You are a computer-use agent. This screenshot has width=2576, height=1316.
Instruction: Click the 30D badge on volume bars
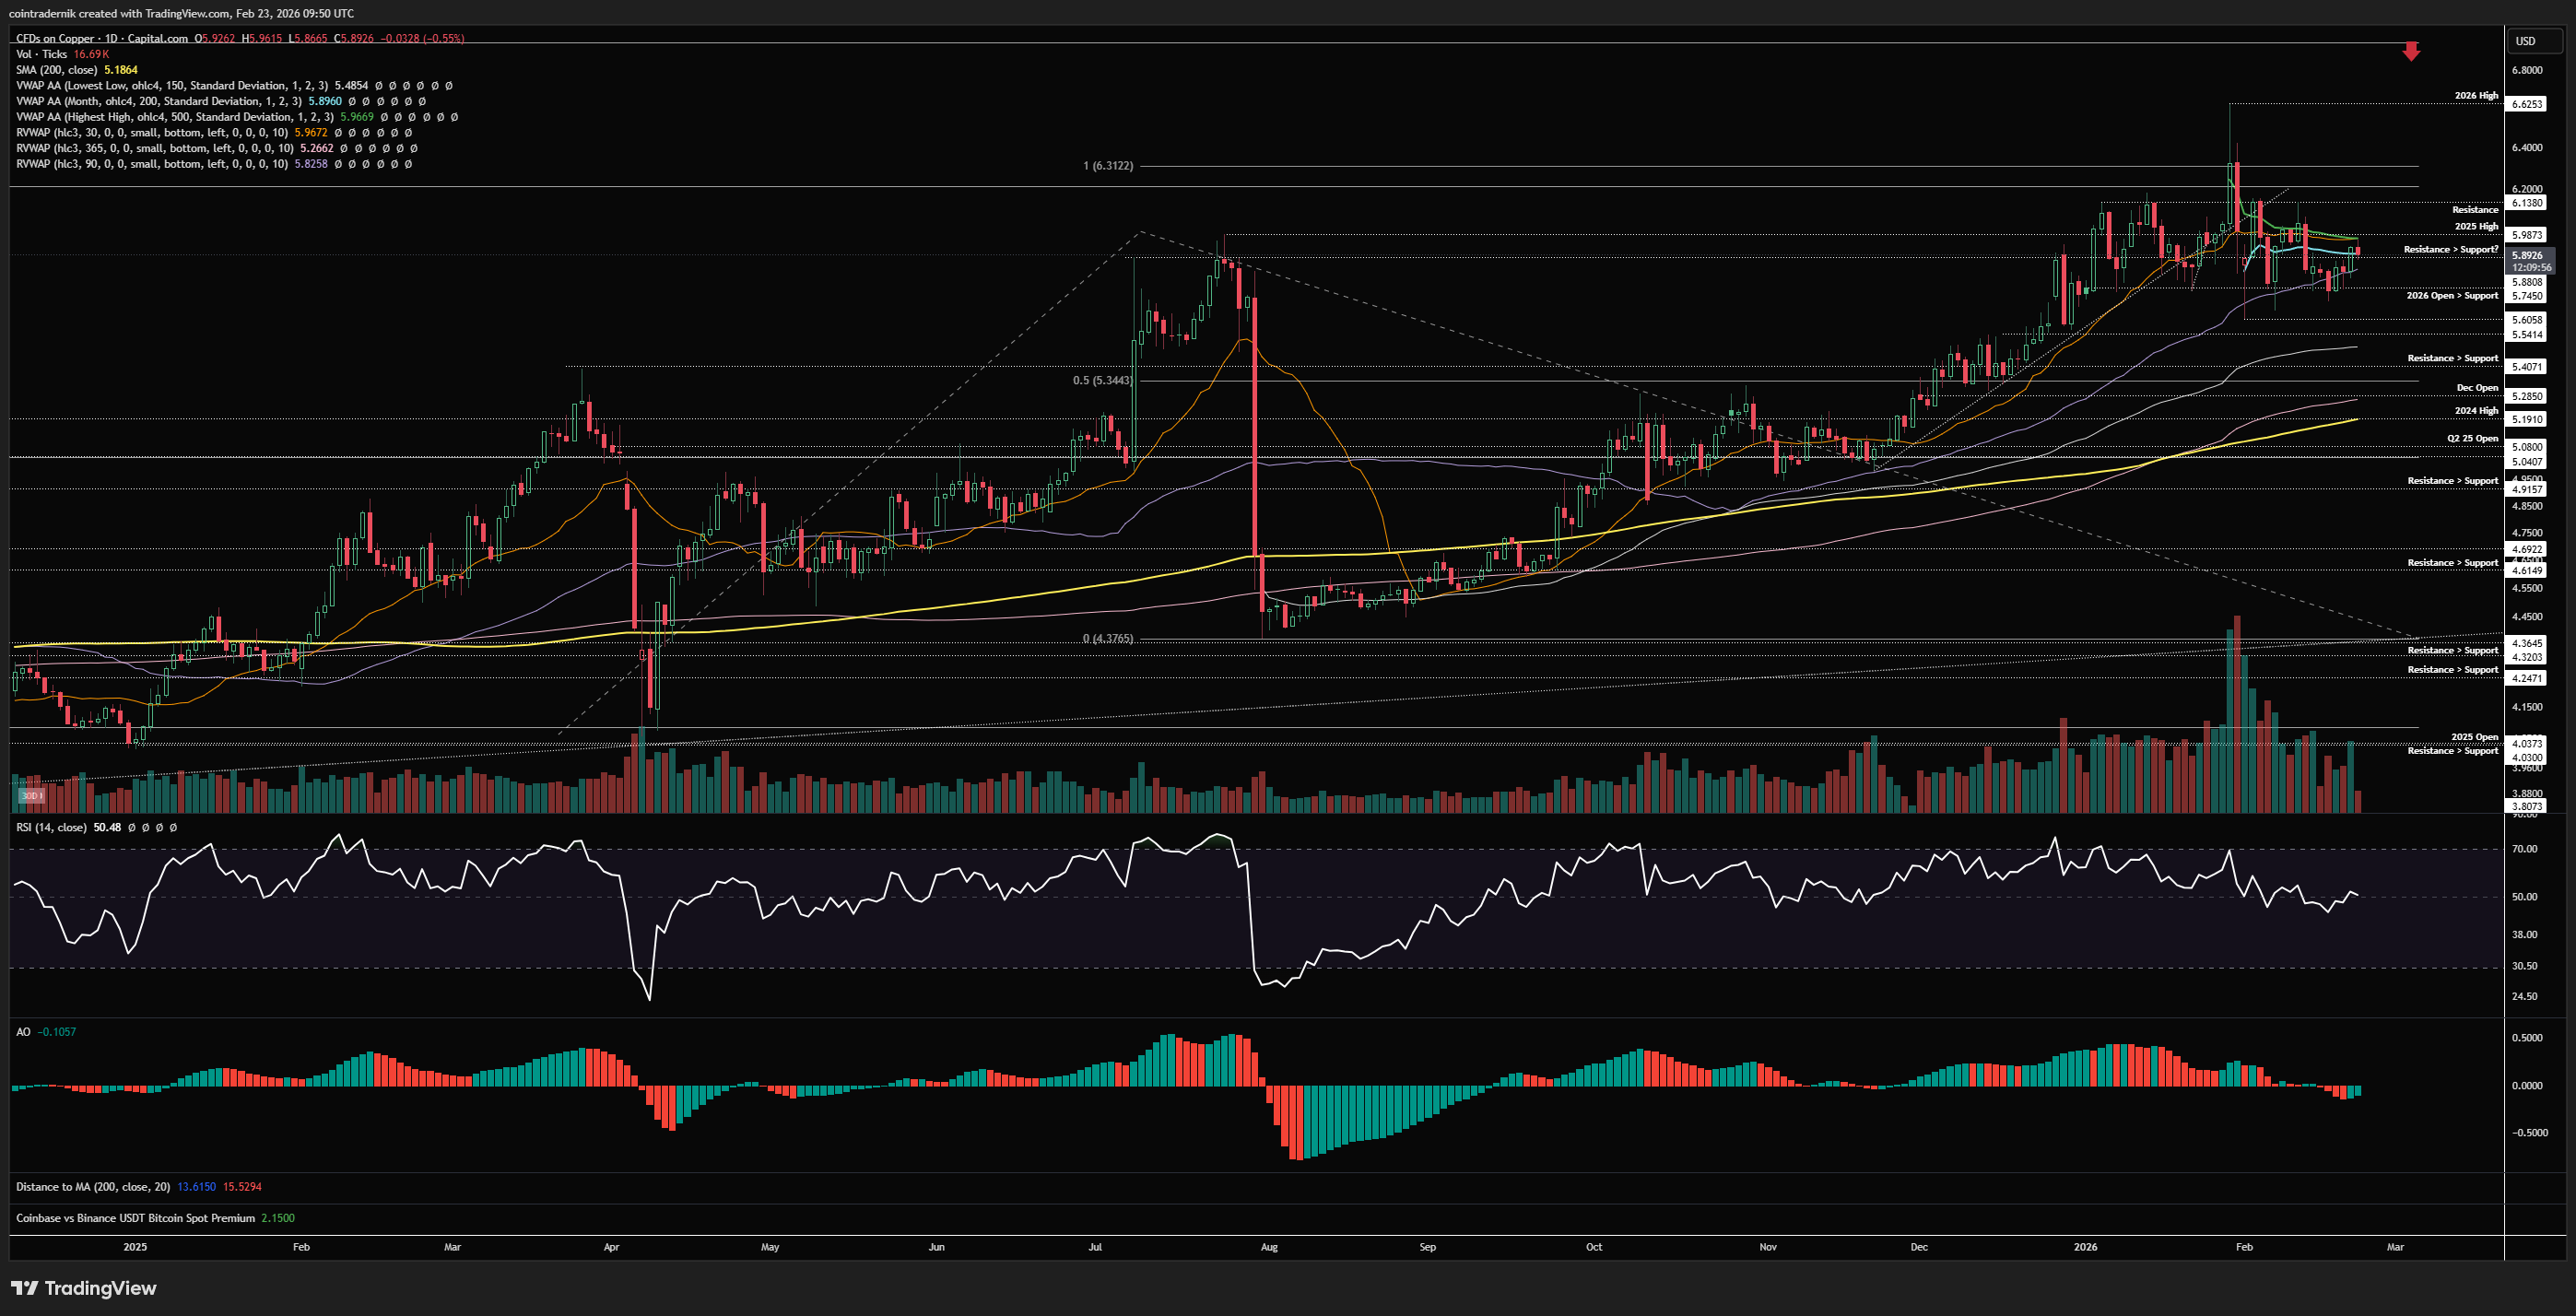pyautogui.click(x=32, y=796)
